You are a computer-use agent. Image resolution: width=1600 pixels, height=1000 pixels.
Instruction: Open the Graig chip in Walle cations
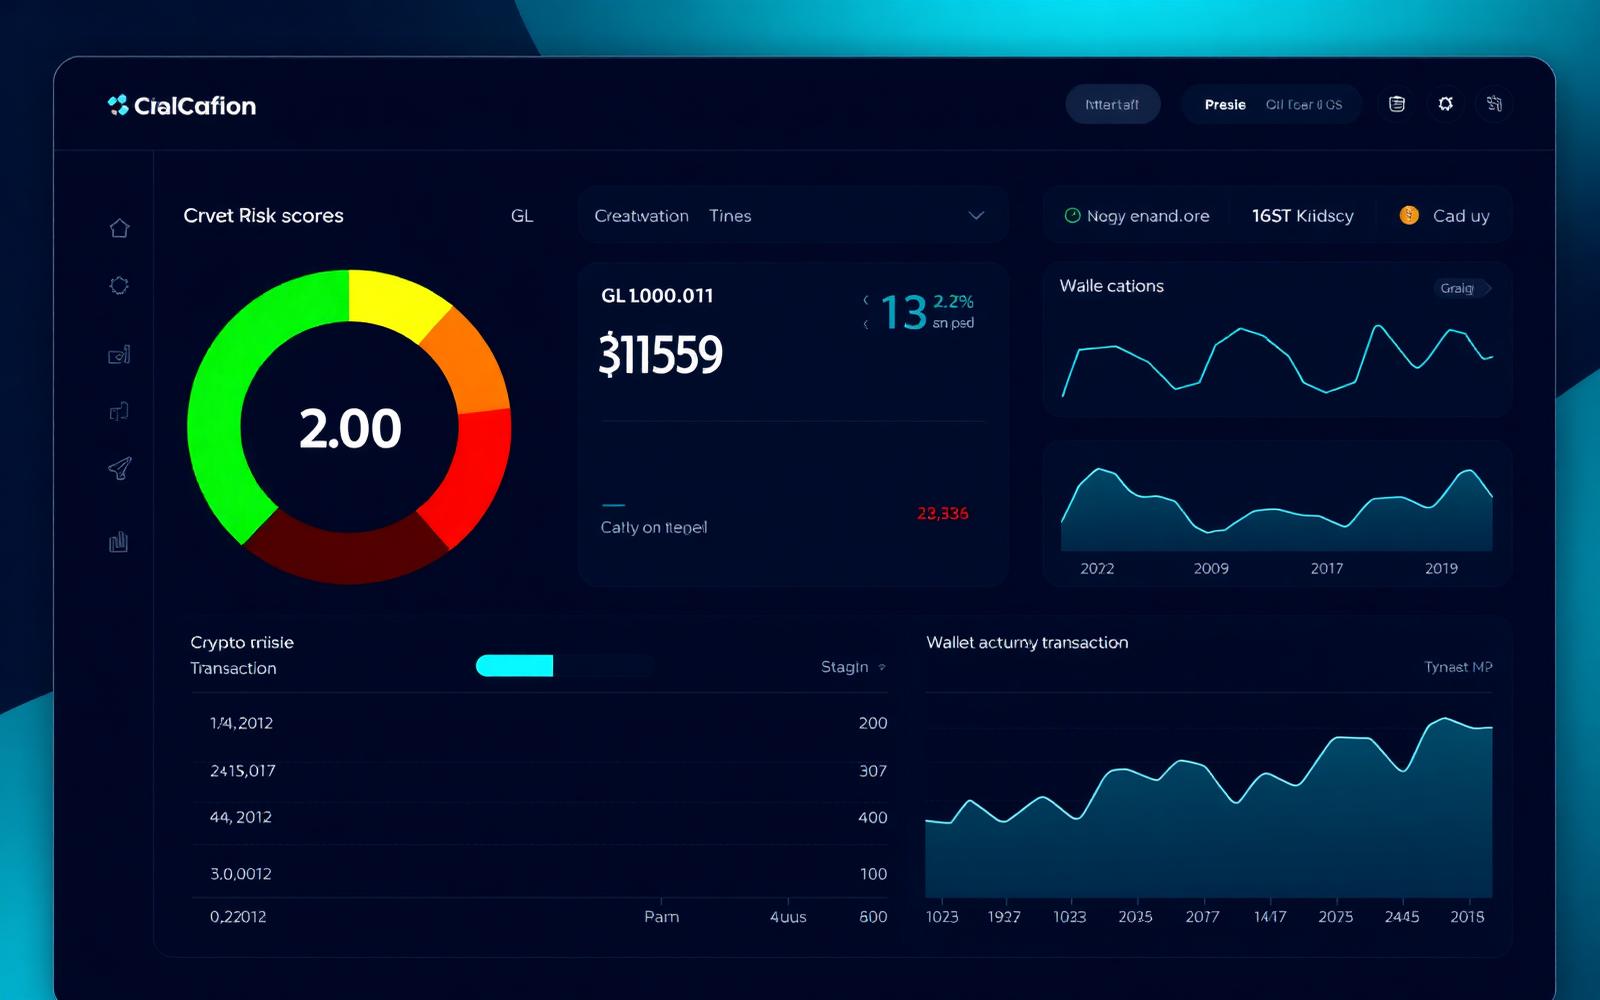point(1465,288)
